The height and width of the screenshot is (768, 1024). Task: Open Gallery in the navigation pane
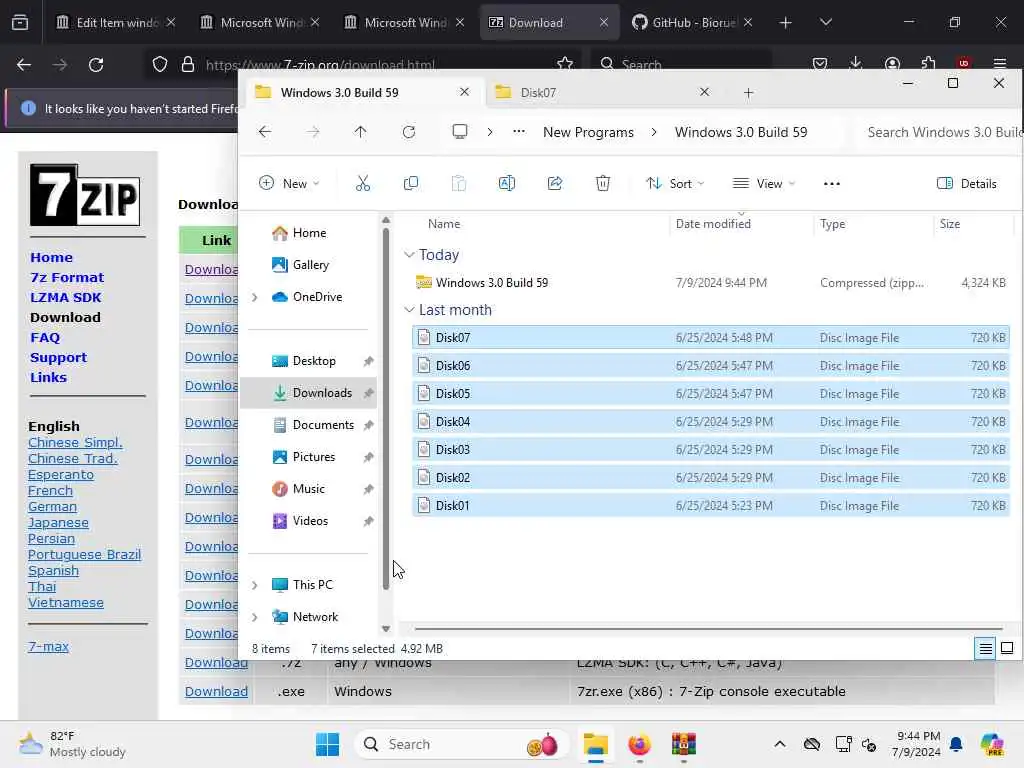pyautogui.click(x=308, y=264)
